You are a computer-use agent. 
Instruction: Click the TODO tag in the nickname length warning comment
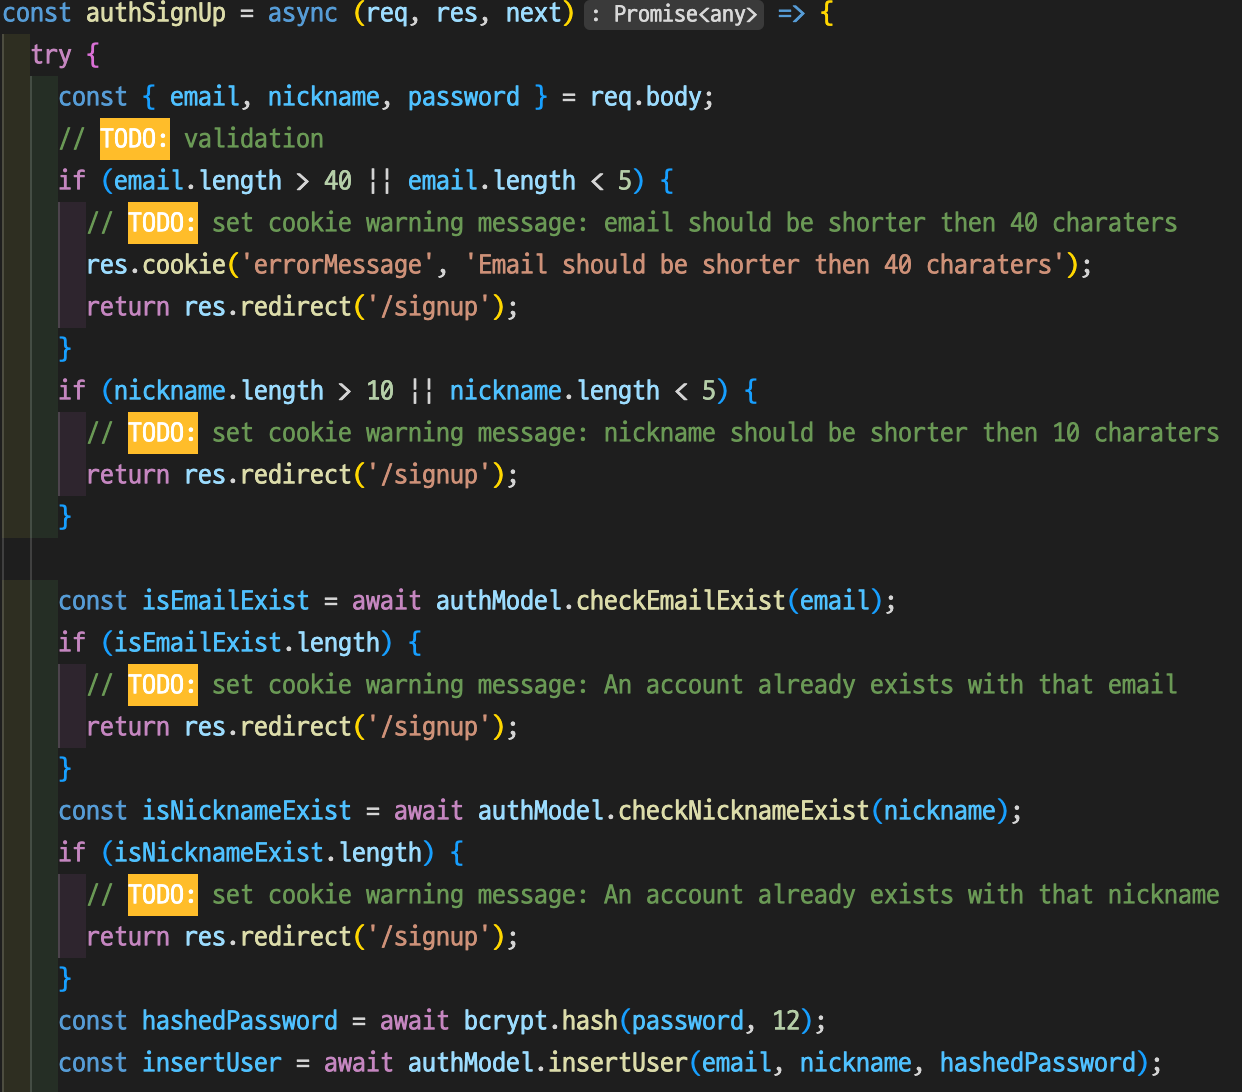(x=163, y=433)
